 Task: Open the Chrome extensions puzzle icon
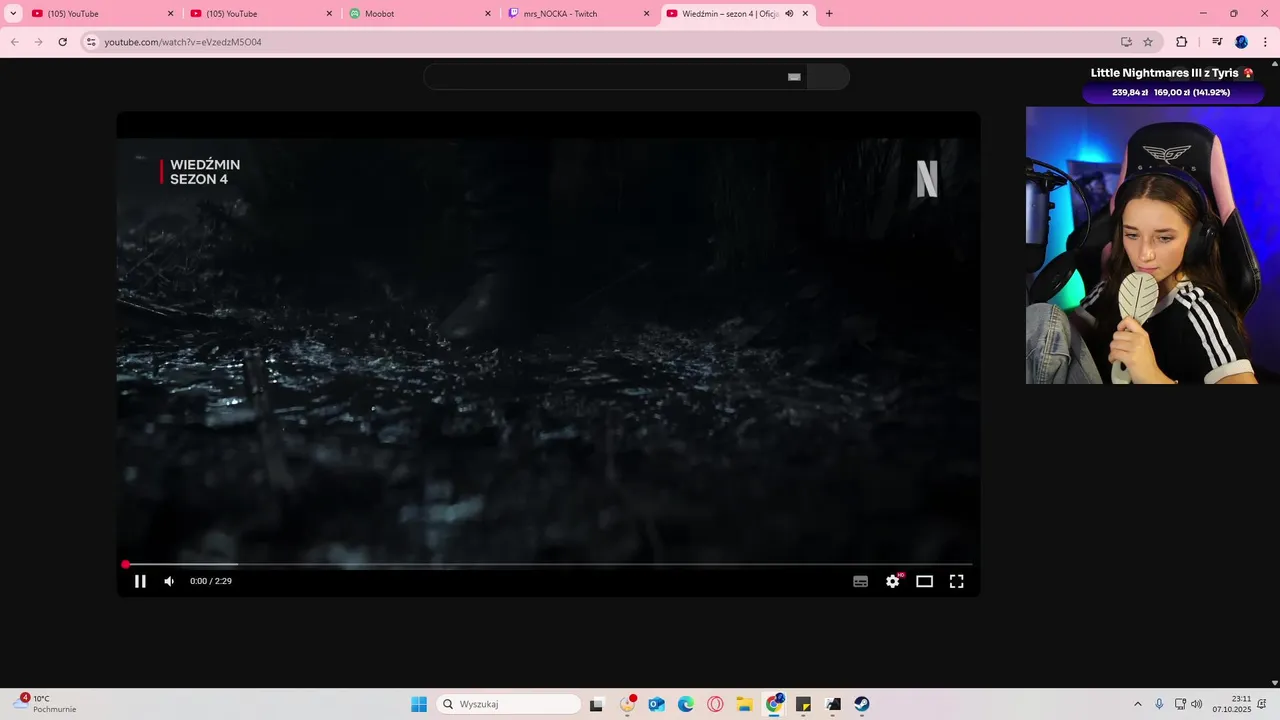coord(1181,42)
